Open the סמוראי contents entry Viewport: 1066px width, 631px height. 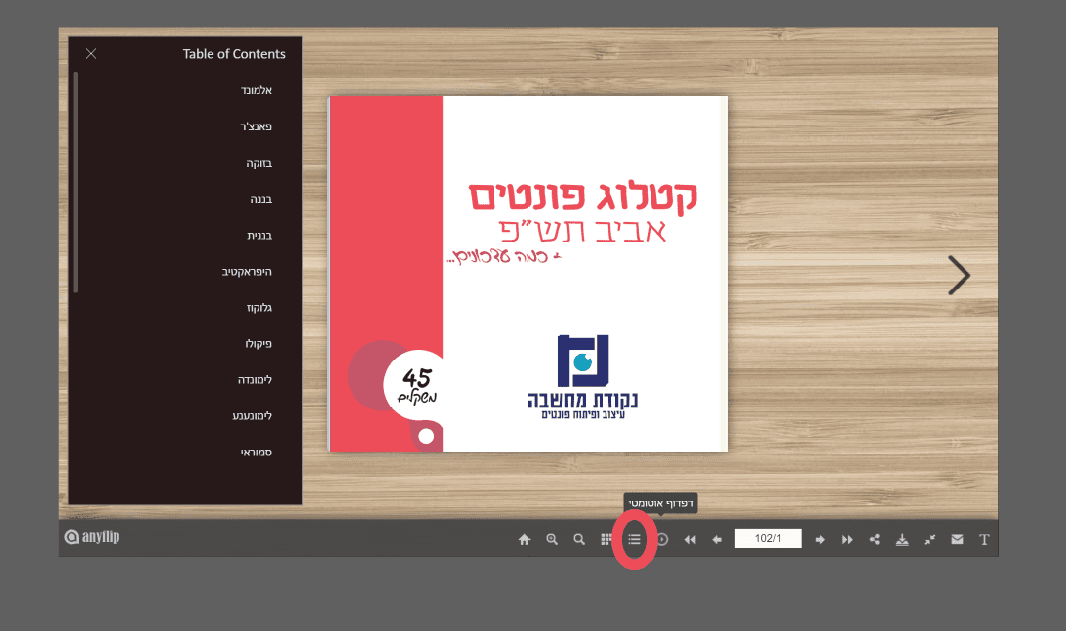[256, 452]
